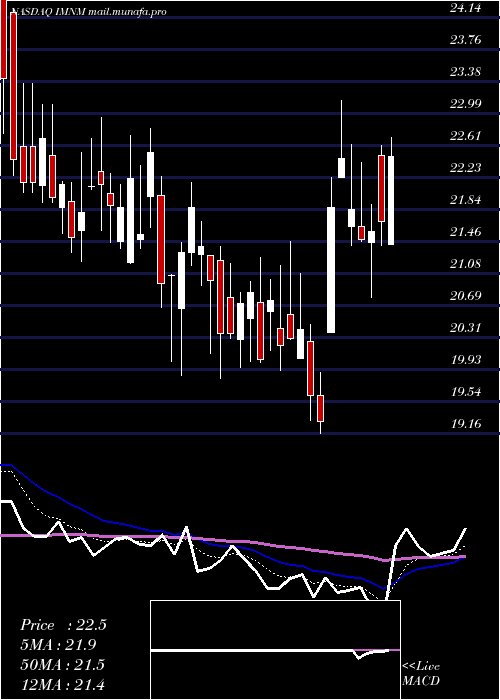The height and width of the screenshot is (700, 500).
Task: Select the 20.69 price axis label
Action: click(465, 296)
